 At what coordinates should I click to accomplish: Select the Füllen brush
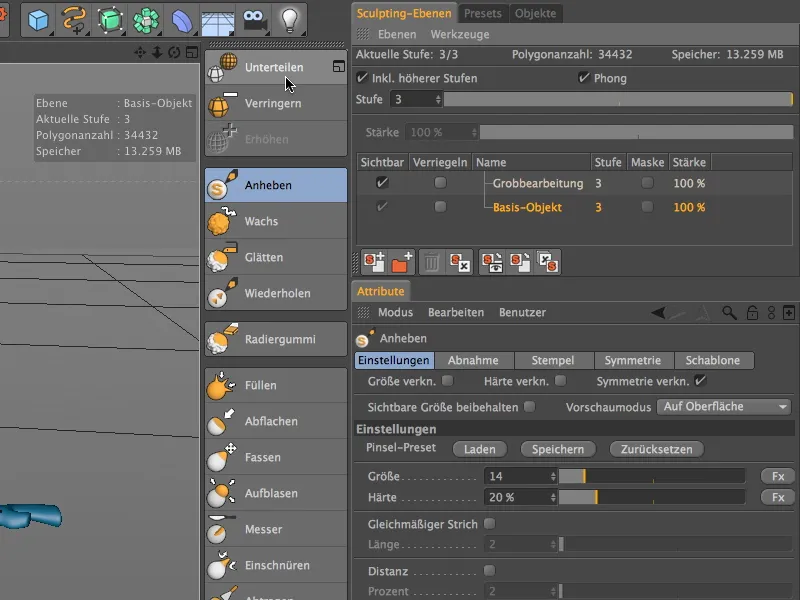276,385
